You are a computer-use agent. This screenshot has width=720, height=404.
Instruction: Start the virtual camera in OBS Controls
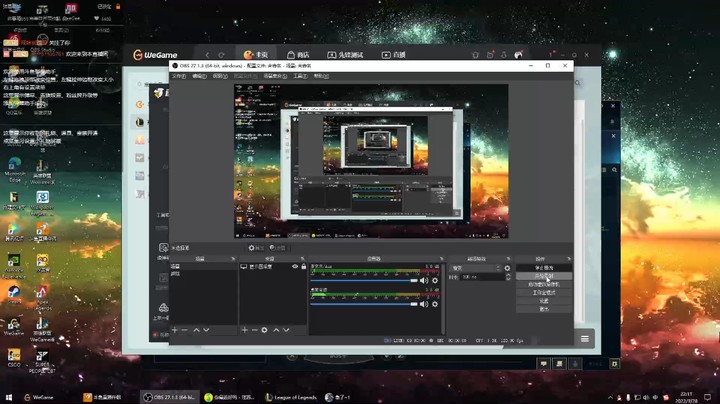(544, 284)
